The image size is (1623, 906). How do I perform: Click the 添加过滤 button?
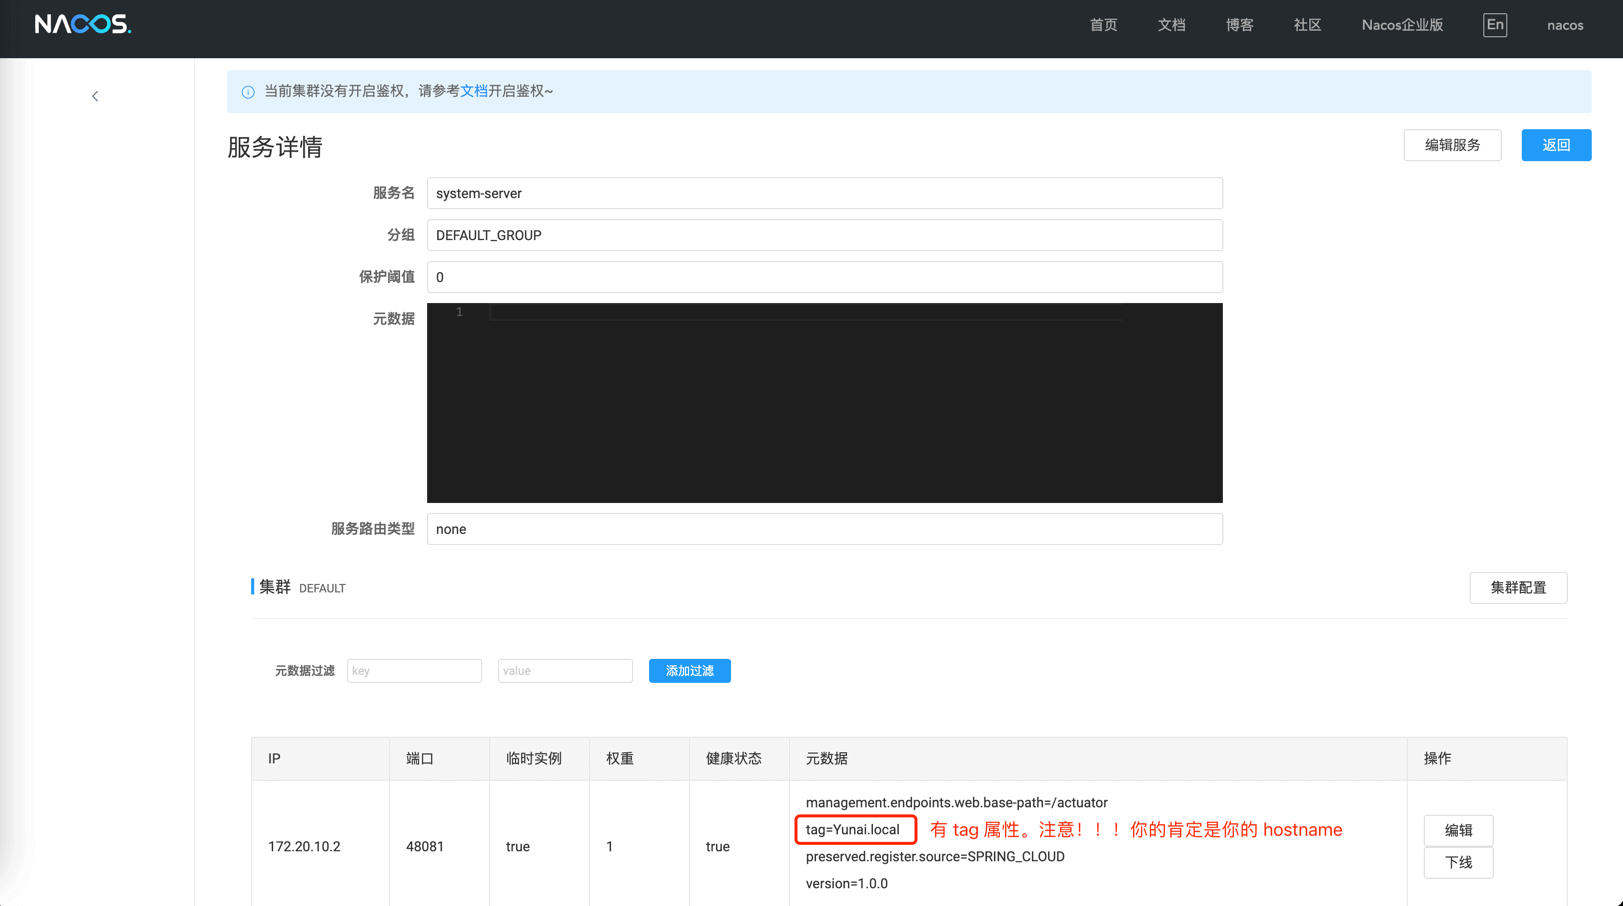click(x=689, y=671)
